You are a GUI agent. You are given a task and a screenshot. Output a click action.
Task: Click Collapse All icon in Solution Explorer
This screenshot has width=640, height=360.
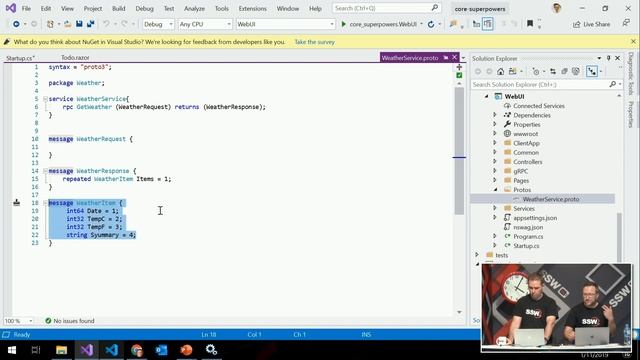click(564, 71)
